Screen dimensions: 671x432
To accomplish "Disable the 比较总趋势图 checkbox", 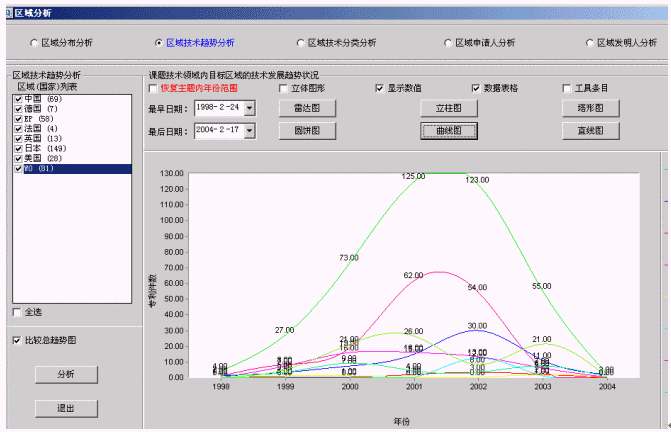I will tap(17, 340).
